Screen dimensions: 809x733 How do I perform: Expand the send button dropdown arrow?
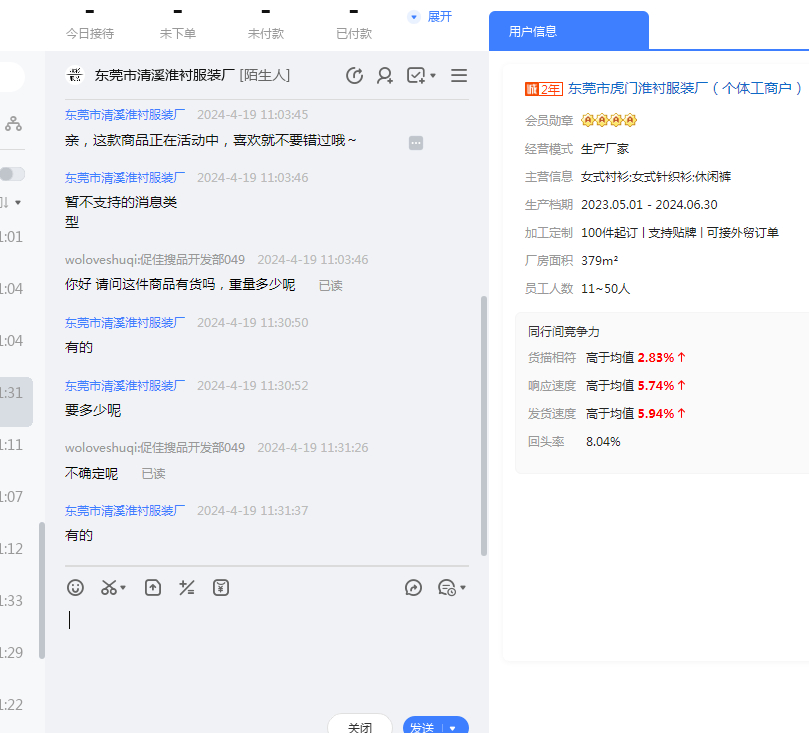pyautogui.click(x=453, y=728)
